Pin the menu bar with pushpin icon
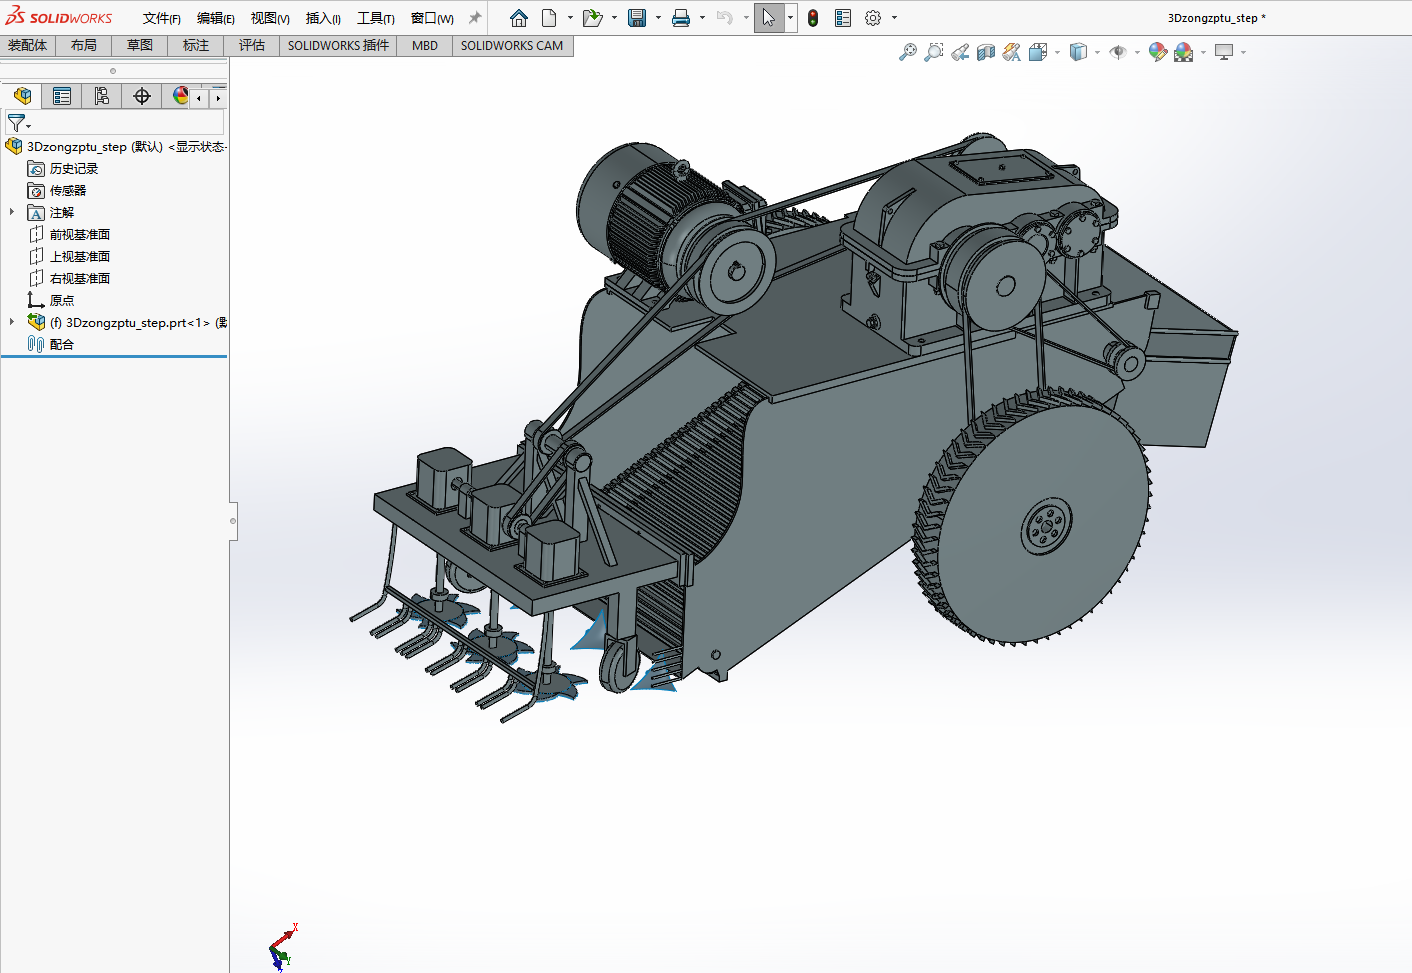Image resolution: width=1412 pixels, height=973 pixels. [475, 18]
